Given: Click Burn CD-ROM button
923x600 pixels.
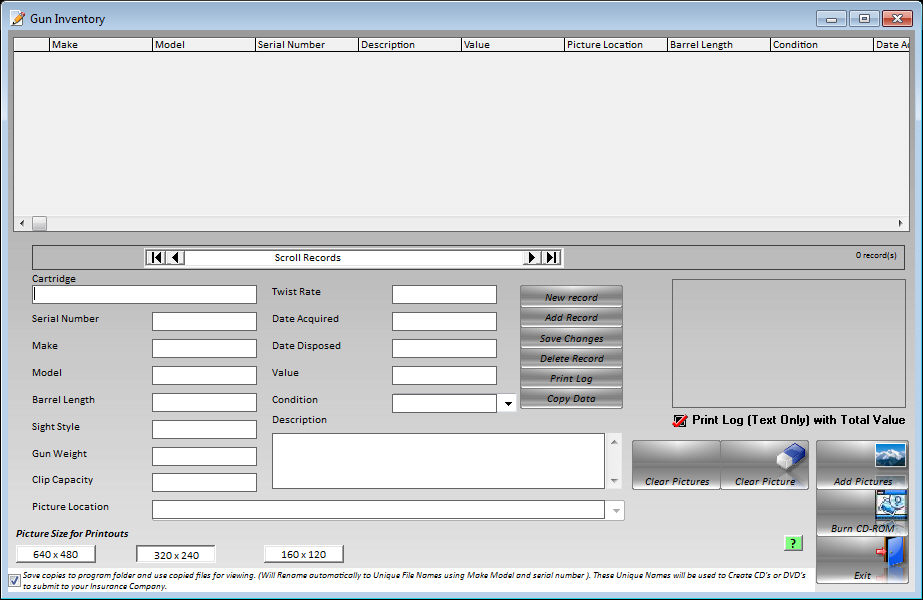Looking at the screenshot, I should (862, 513).
